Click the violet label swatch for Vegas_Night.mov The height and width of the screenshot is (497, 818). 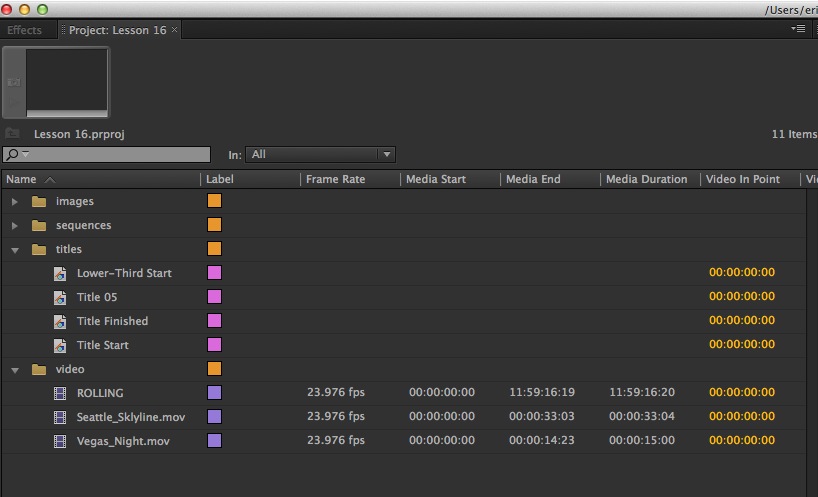click(214, 441)
